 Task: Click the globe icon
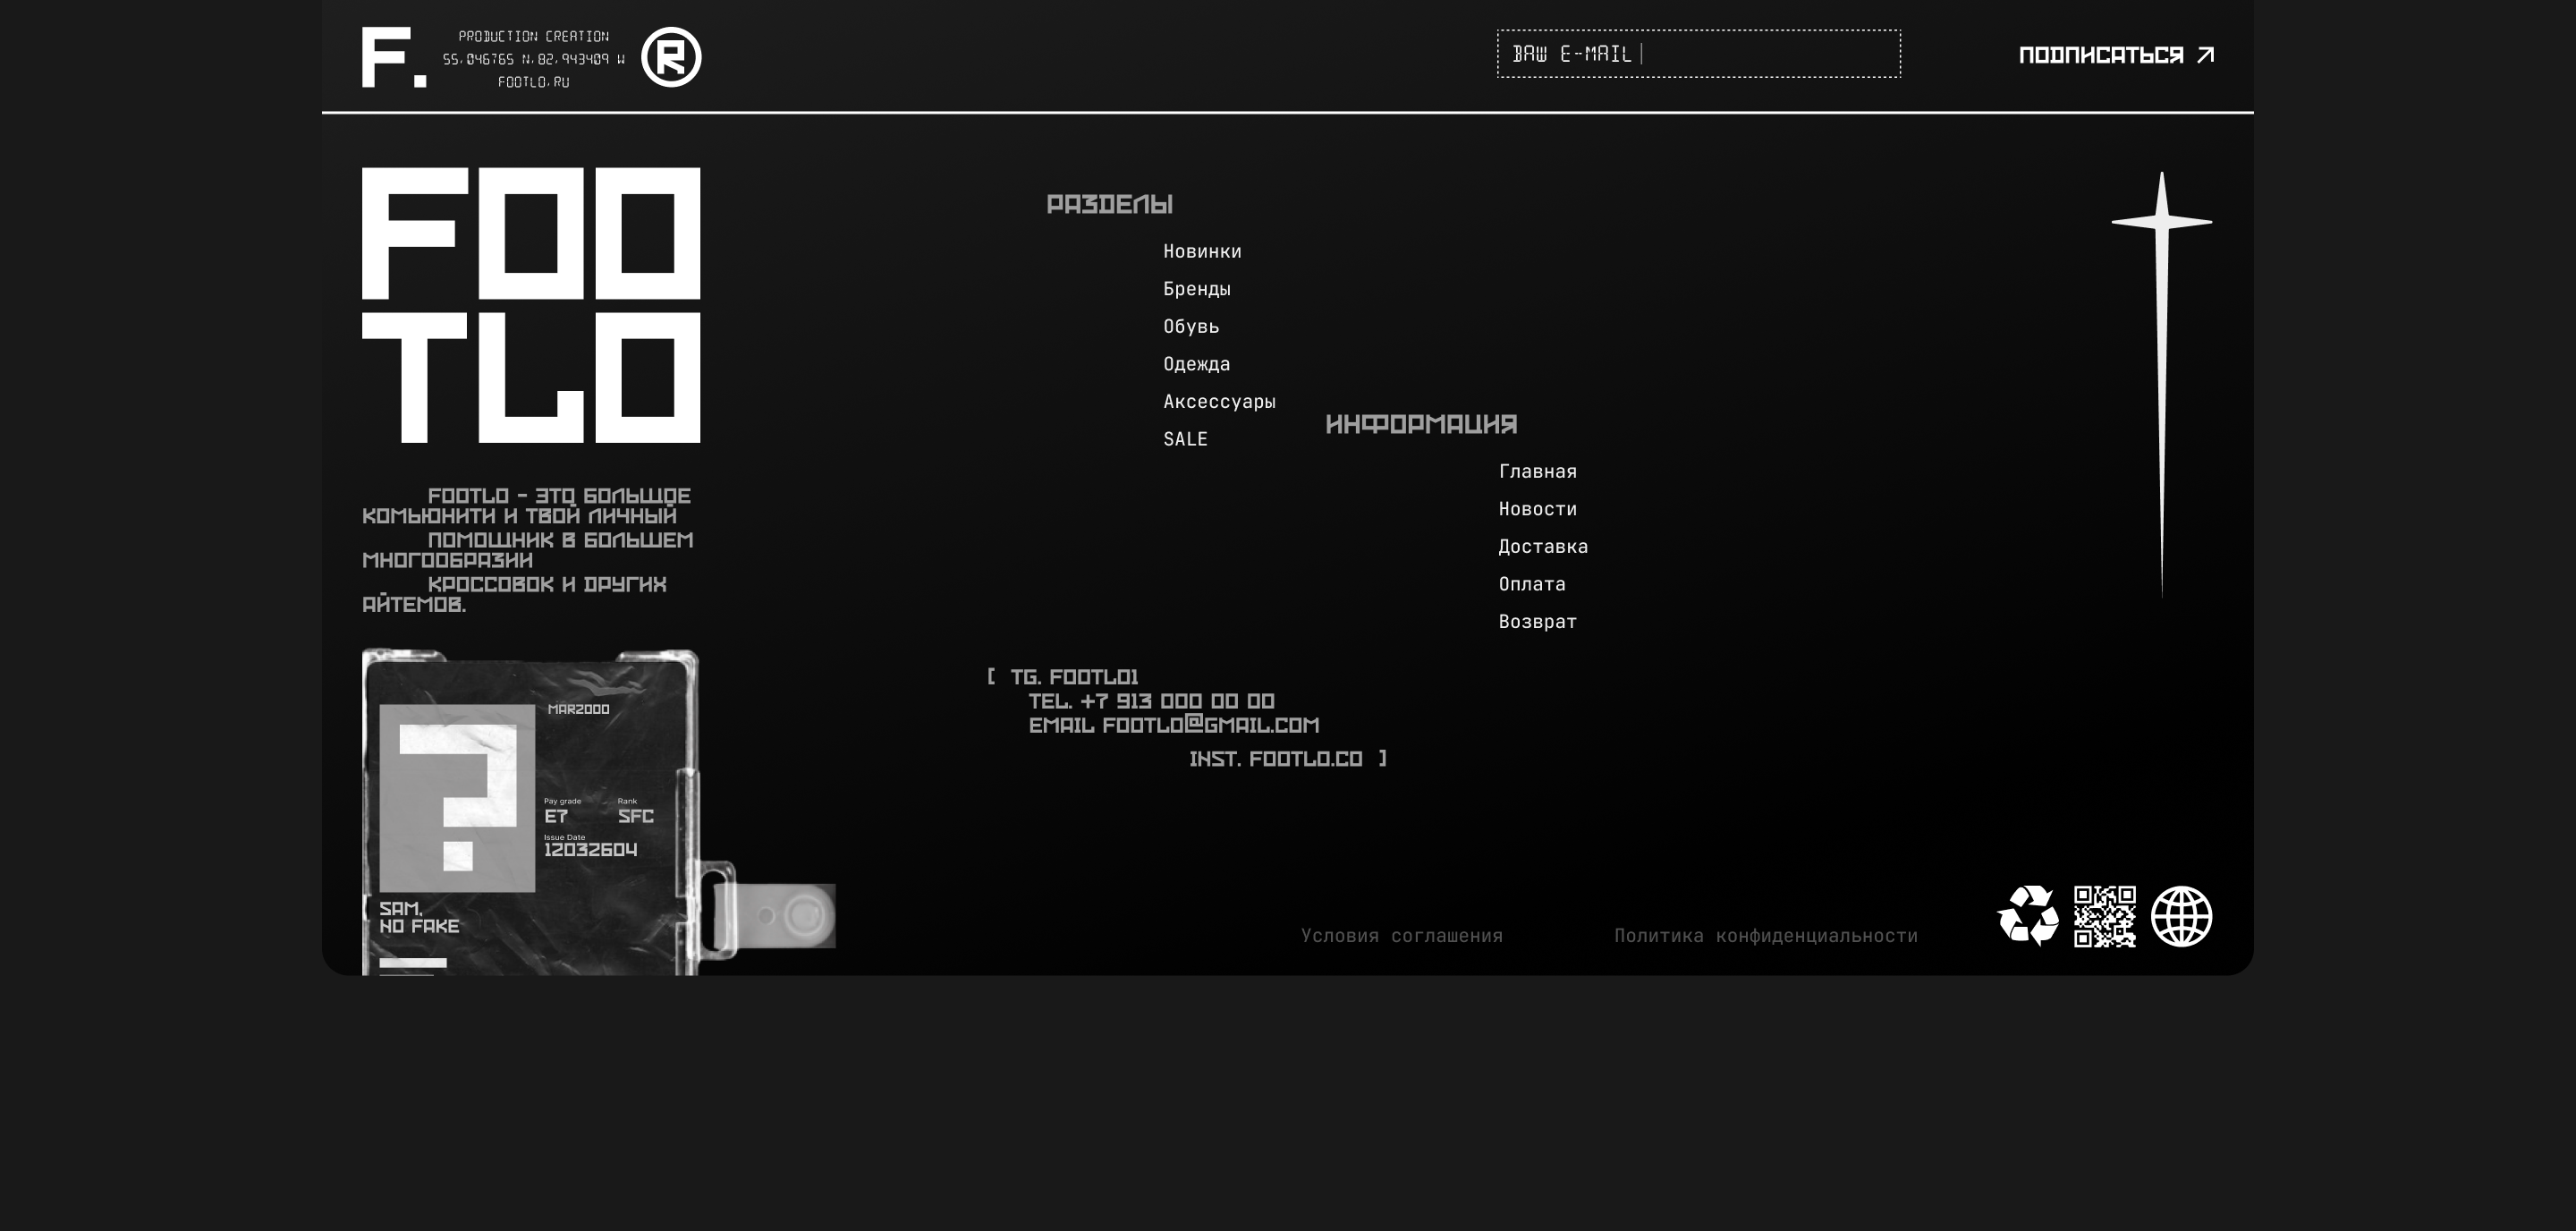[x=2181, y=915]
